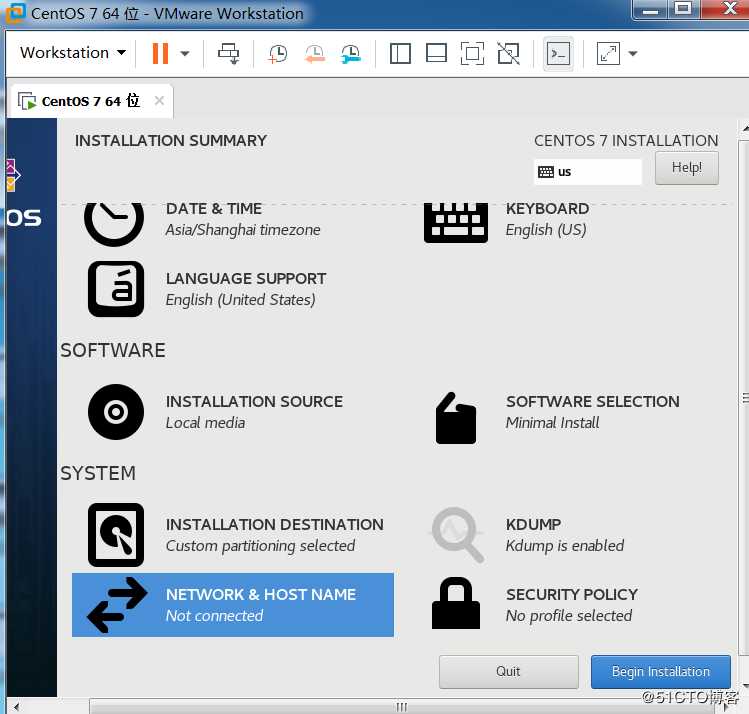Open the Workstation menu dropdown

(x=73, y=53)
